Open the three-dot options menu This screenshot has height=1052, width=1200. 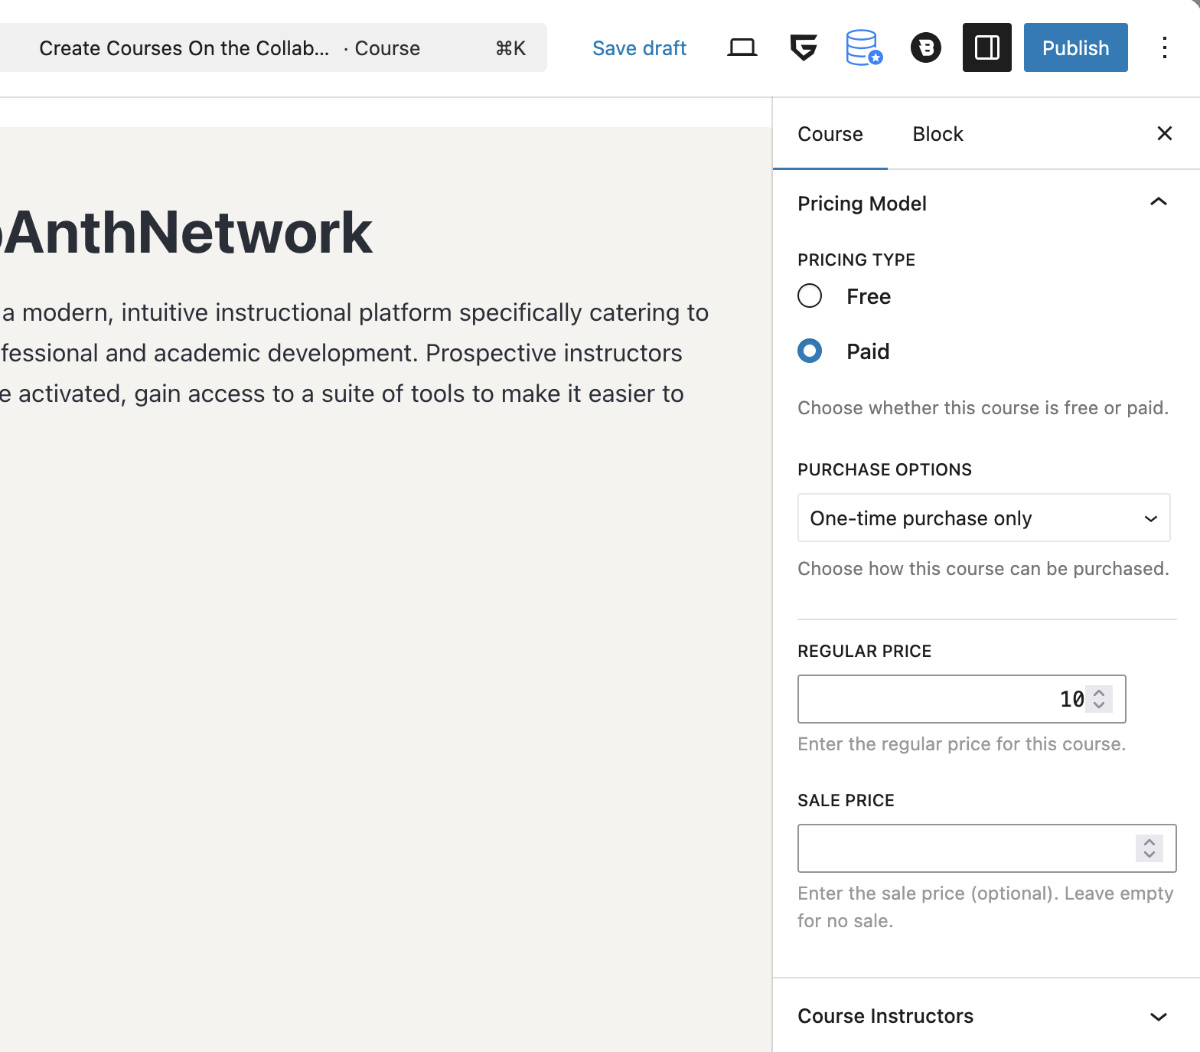pos(1164,48)
